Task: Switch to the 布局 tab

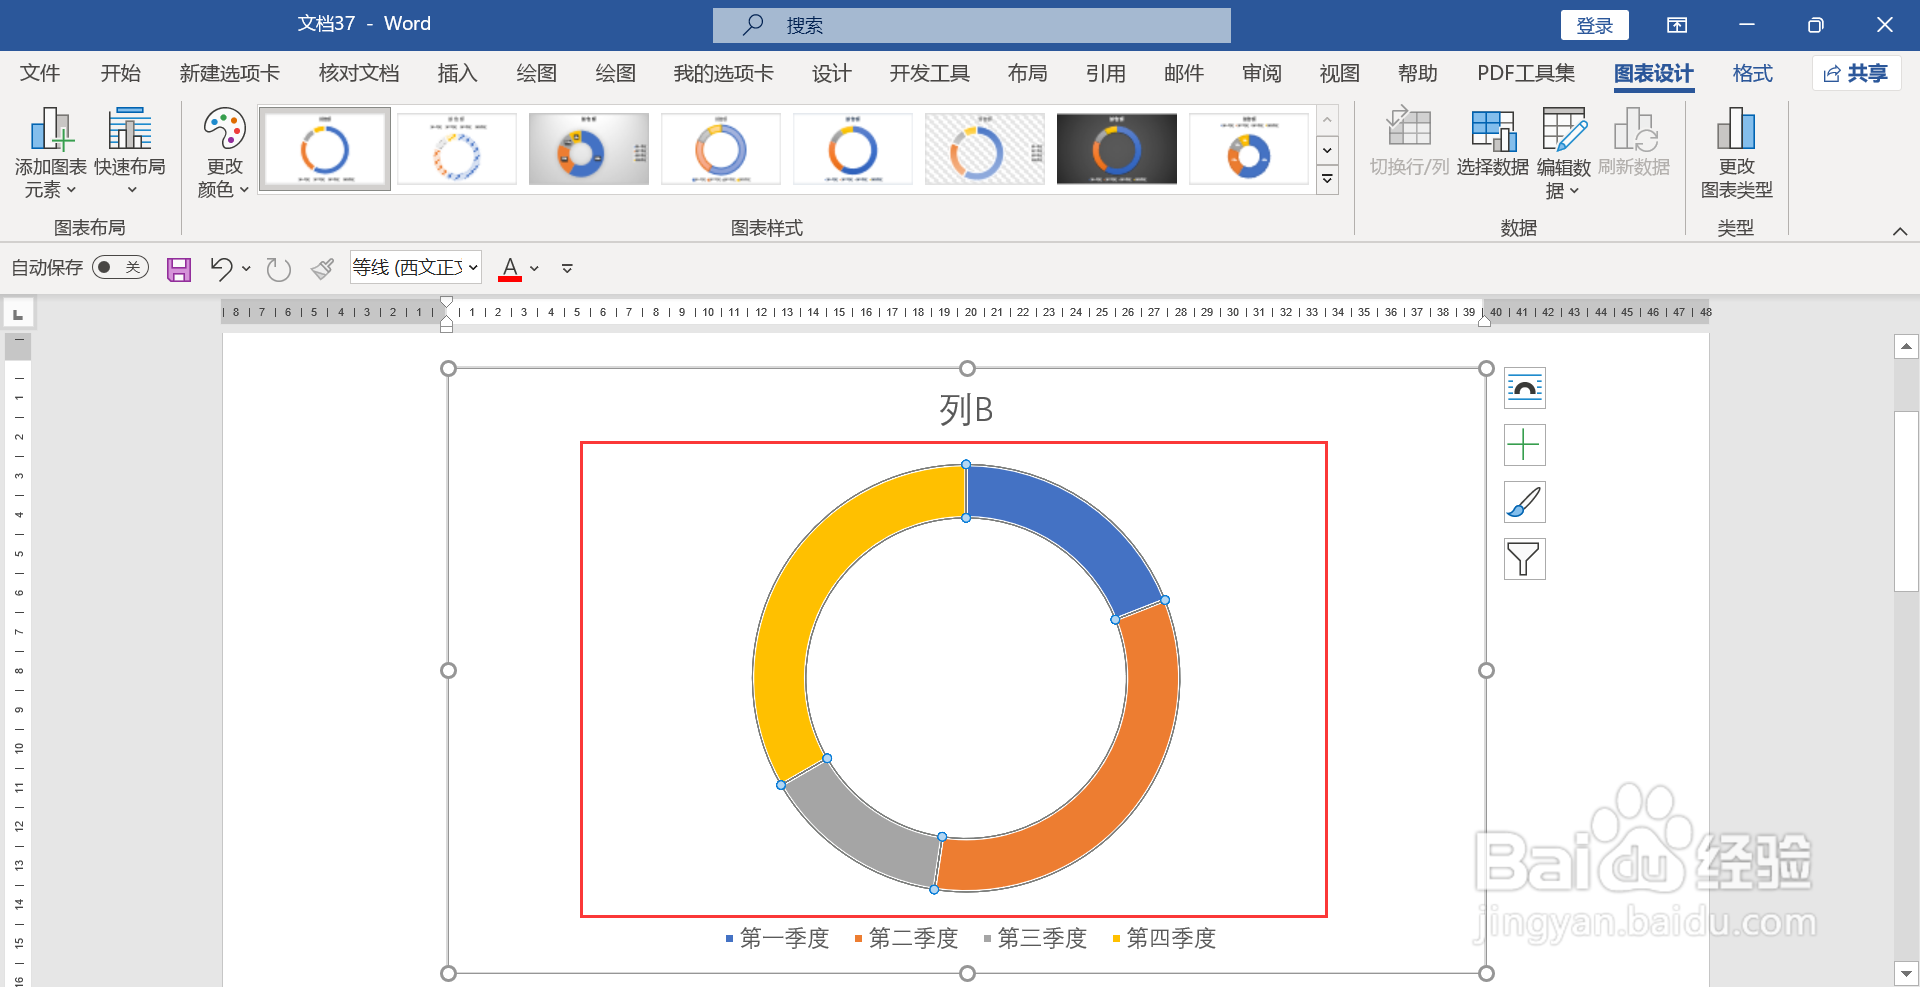Action: pos(1027,73)
